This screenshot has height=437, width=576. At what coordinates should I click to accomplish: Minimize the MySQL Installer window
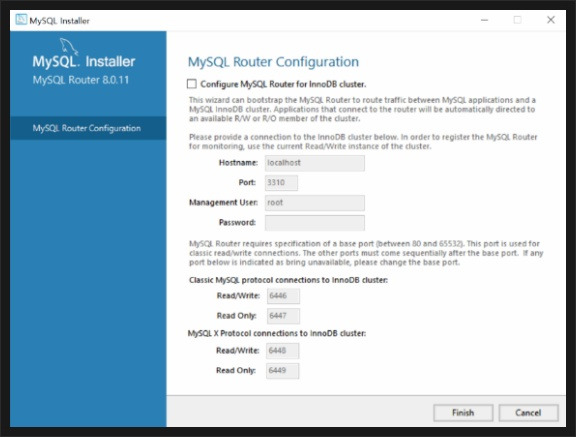485,20
